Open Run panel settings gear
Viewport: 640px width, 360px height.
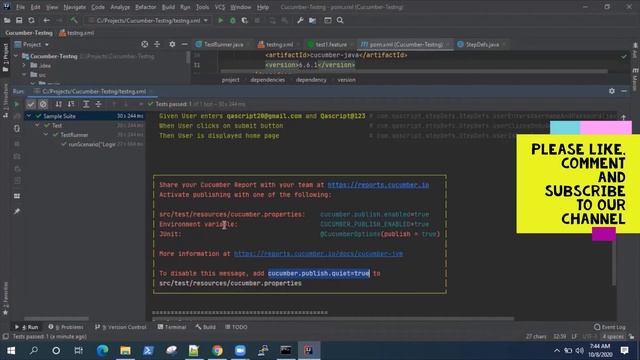[x=612, y=91]
